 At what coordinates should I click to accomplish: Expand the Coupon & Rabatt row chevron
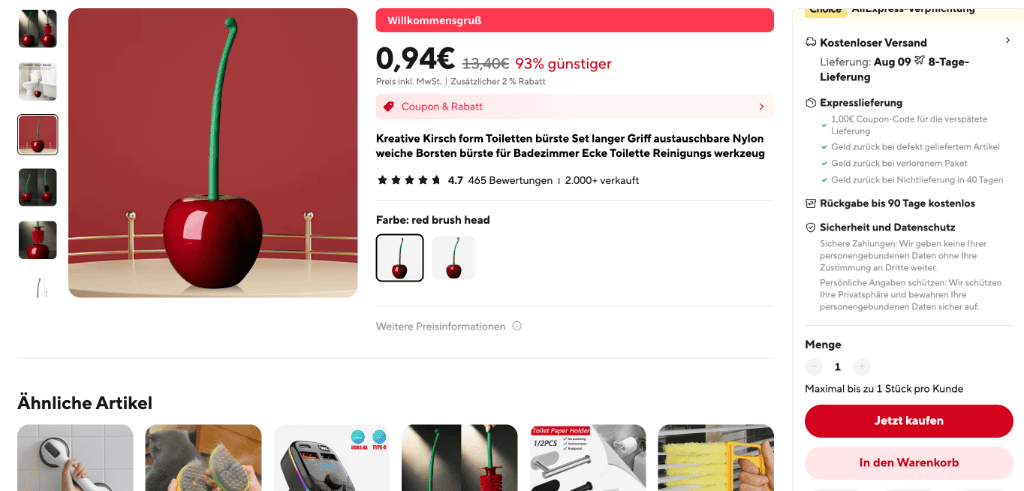tap(761, 106)
